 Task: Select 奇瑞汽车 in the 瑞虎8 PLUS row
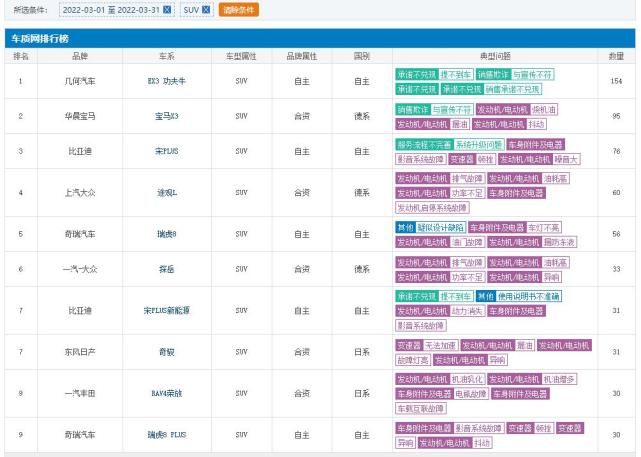click(x=80, y=435)
